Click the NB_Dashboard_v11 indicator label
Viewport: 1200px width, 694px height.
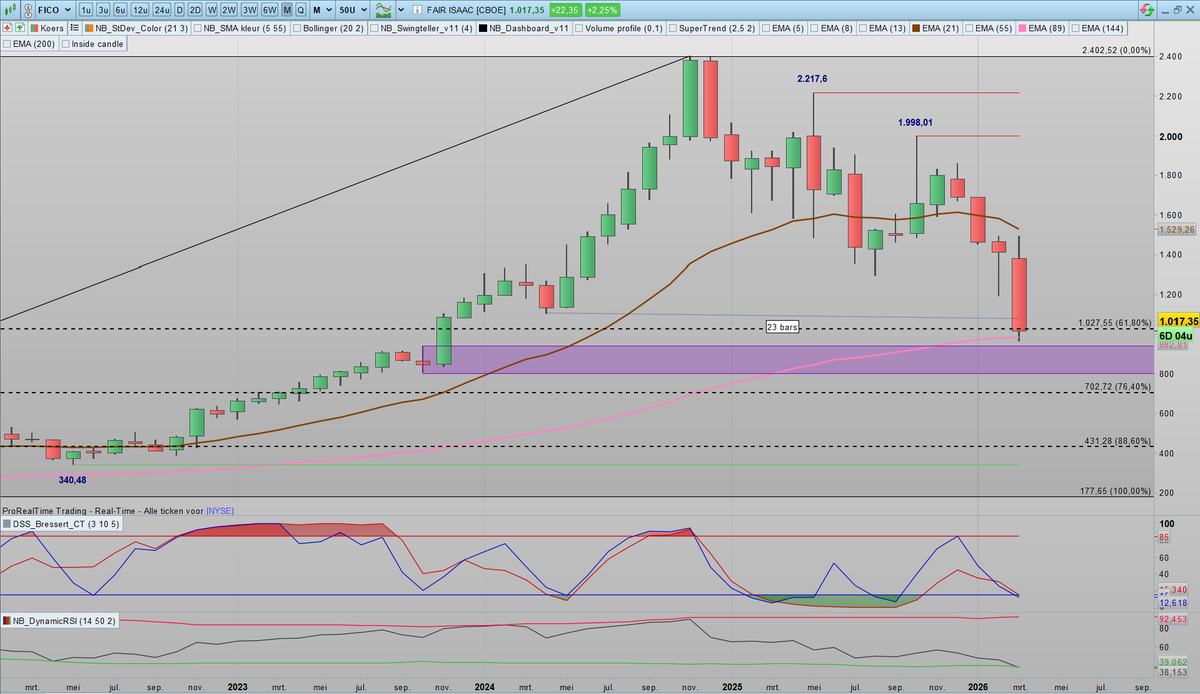528,28
